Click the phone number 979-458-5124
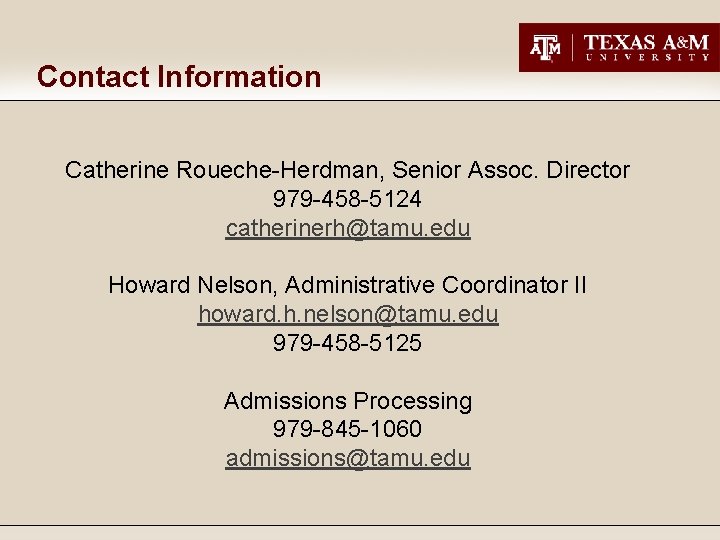The height and width of the screenshot is (540, 720). coord(348,199)
